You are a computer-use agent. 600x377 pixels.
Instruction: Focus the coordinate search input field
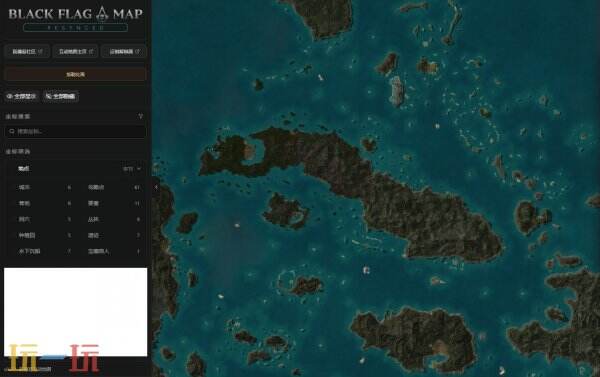75,131
